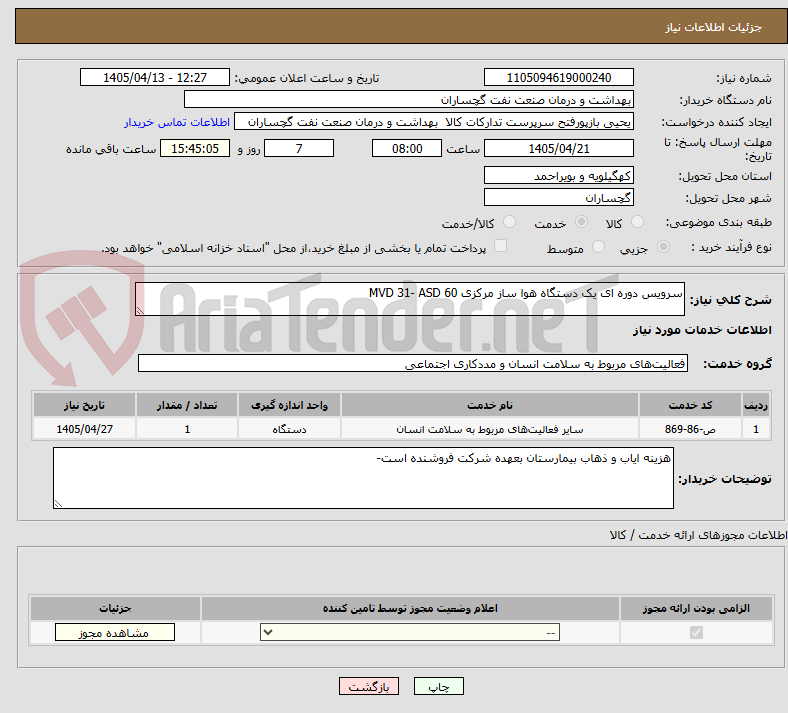Open the مشاهده مجوز license view button
The image size is (788, 713).
point(115,633)
